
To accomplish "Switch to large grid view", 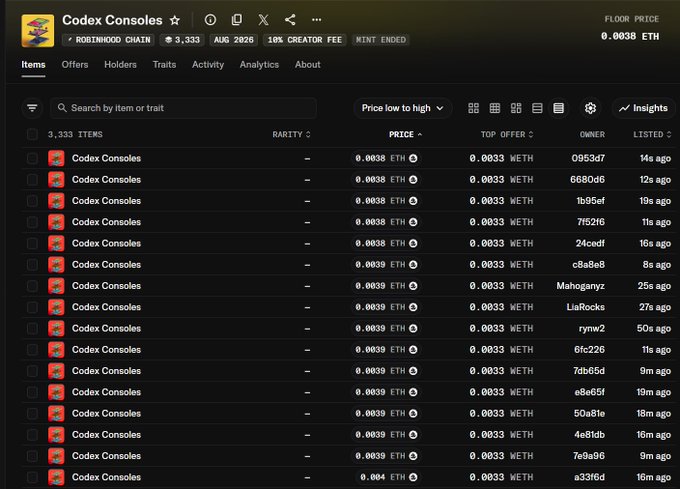I will pos(474,108).
